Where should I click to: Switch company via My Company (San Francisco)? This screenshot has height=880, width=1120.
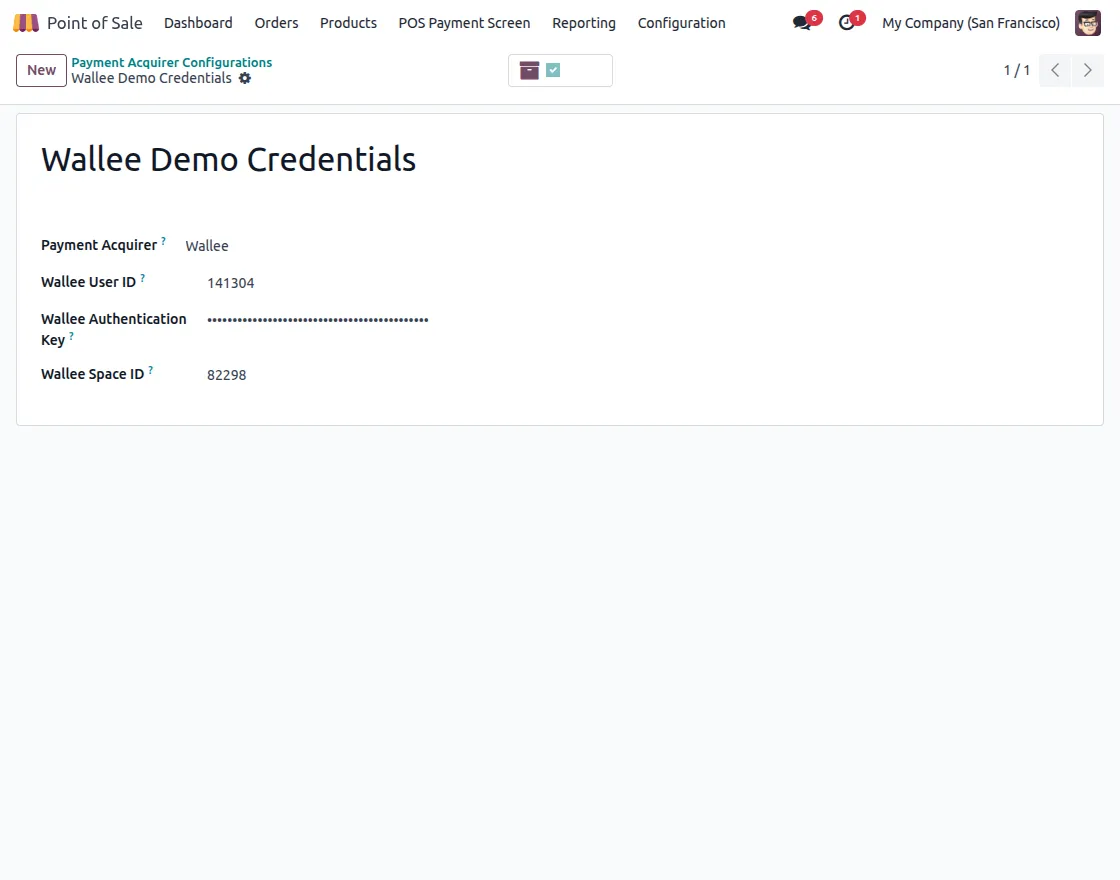pos(971,23)
